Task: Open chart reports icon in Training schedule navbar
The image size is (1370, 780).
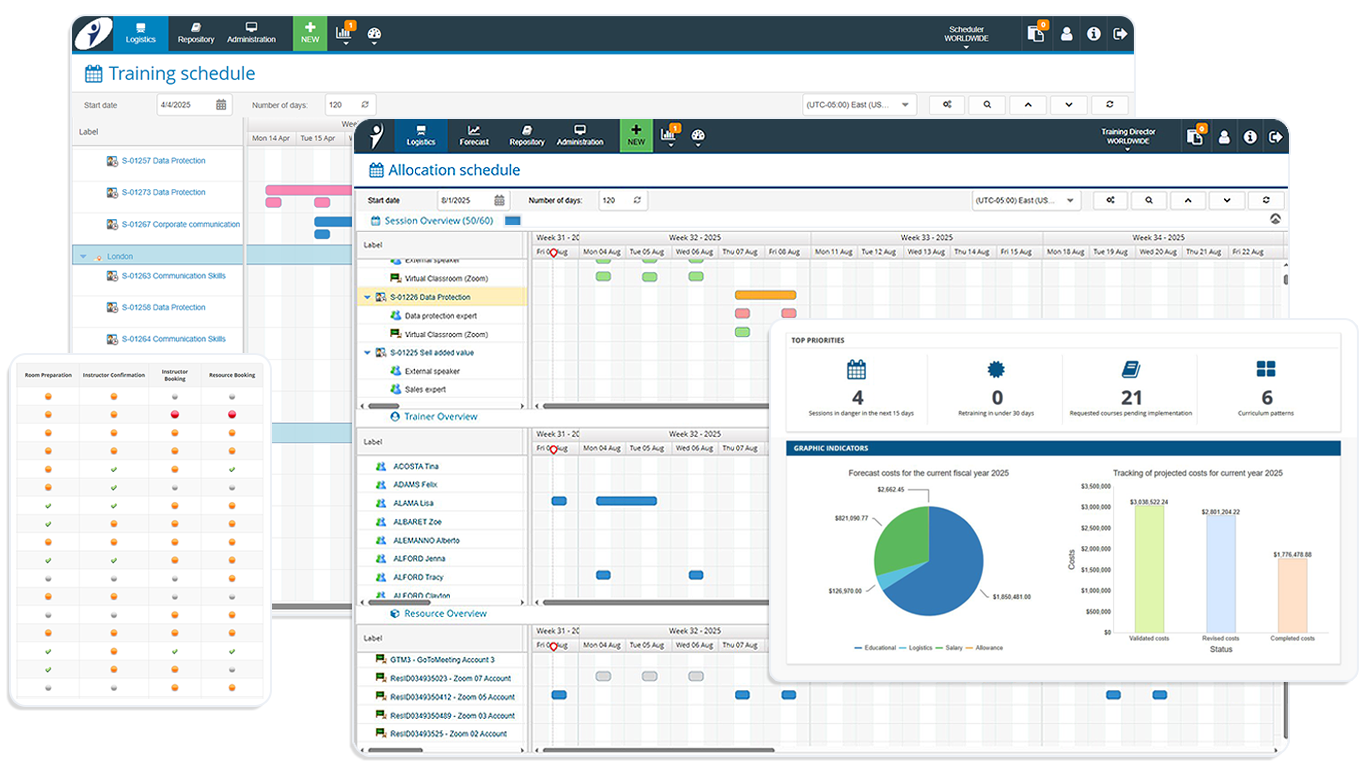Action: click(x=345, y=34)
